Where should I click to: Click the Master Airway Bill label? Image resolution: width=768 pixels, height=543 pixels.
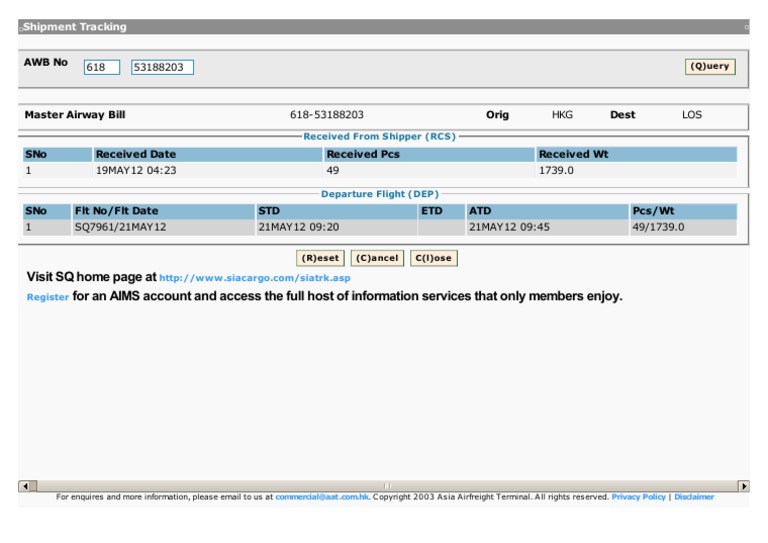(x=75, y=115)
